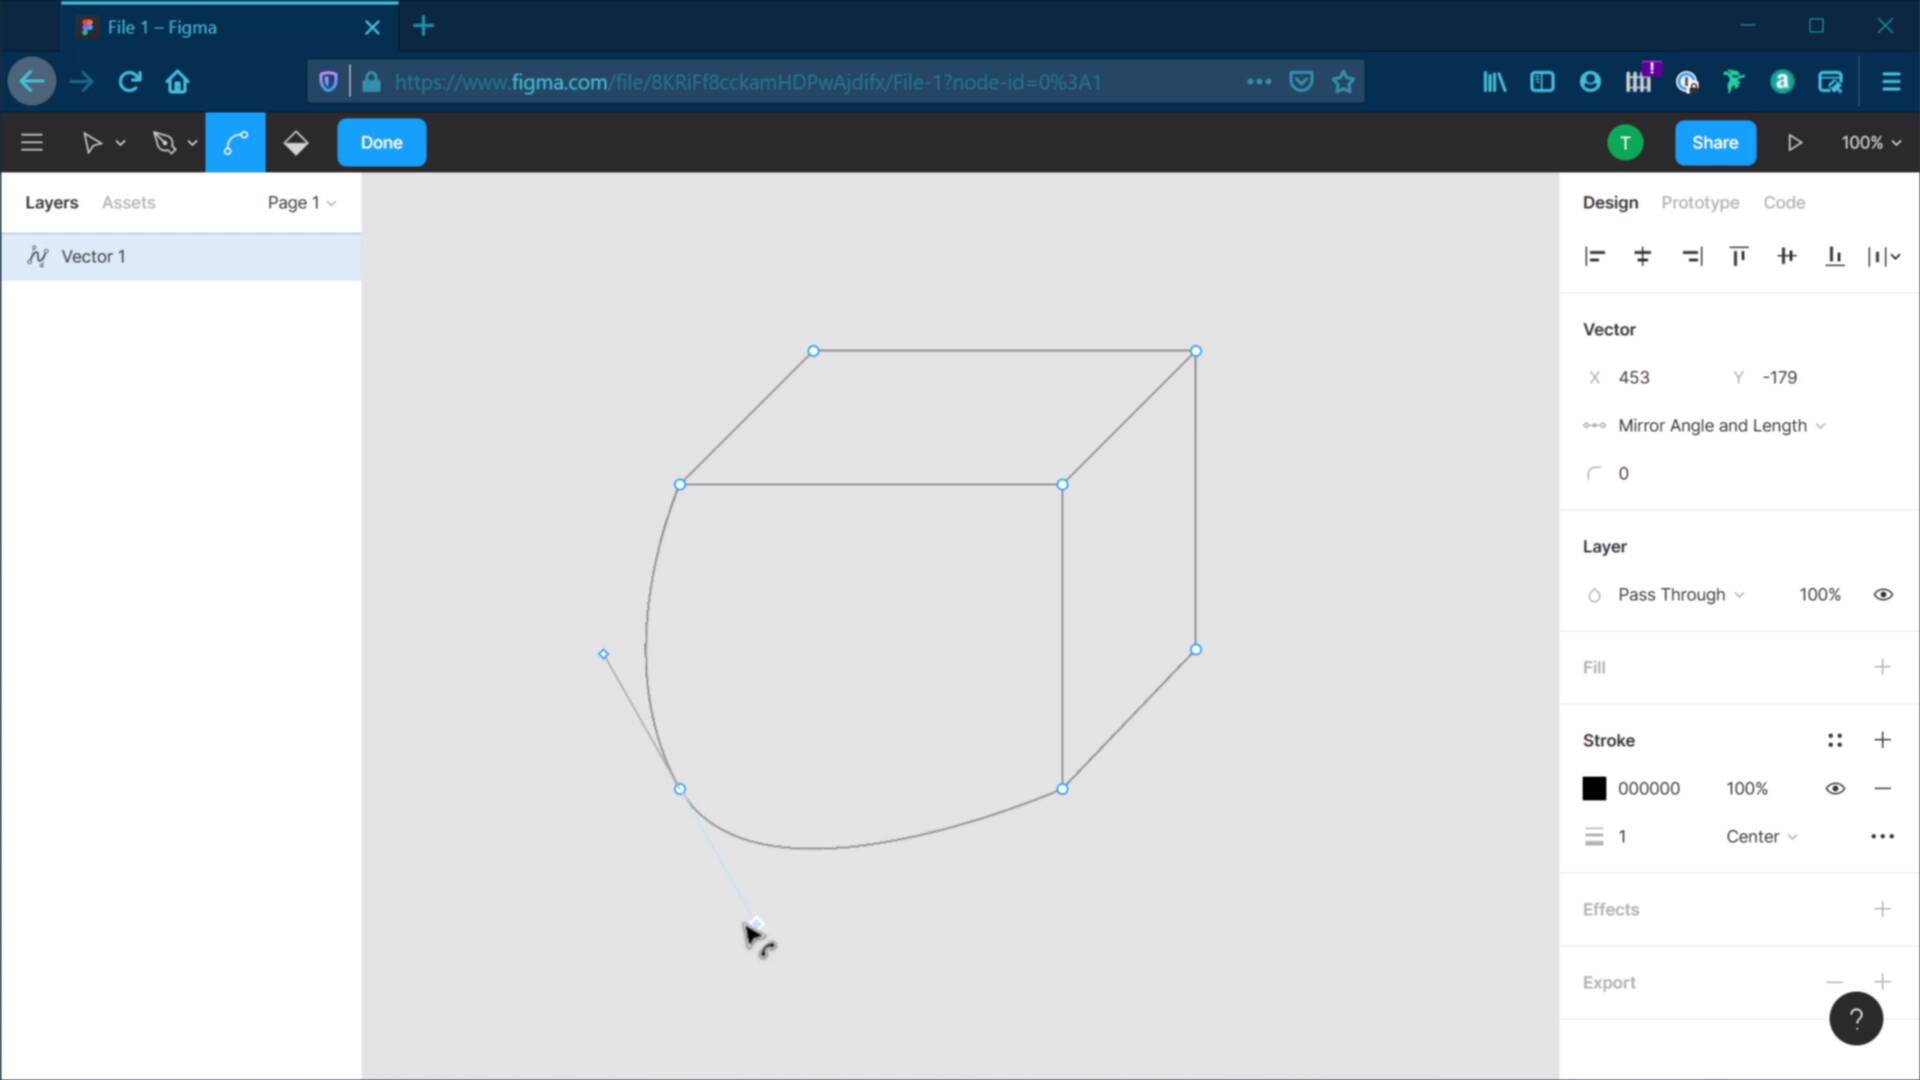Click the Present play icon

tap(1795, 143)
